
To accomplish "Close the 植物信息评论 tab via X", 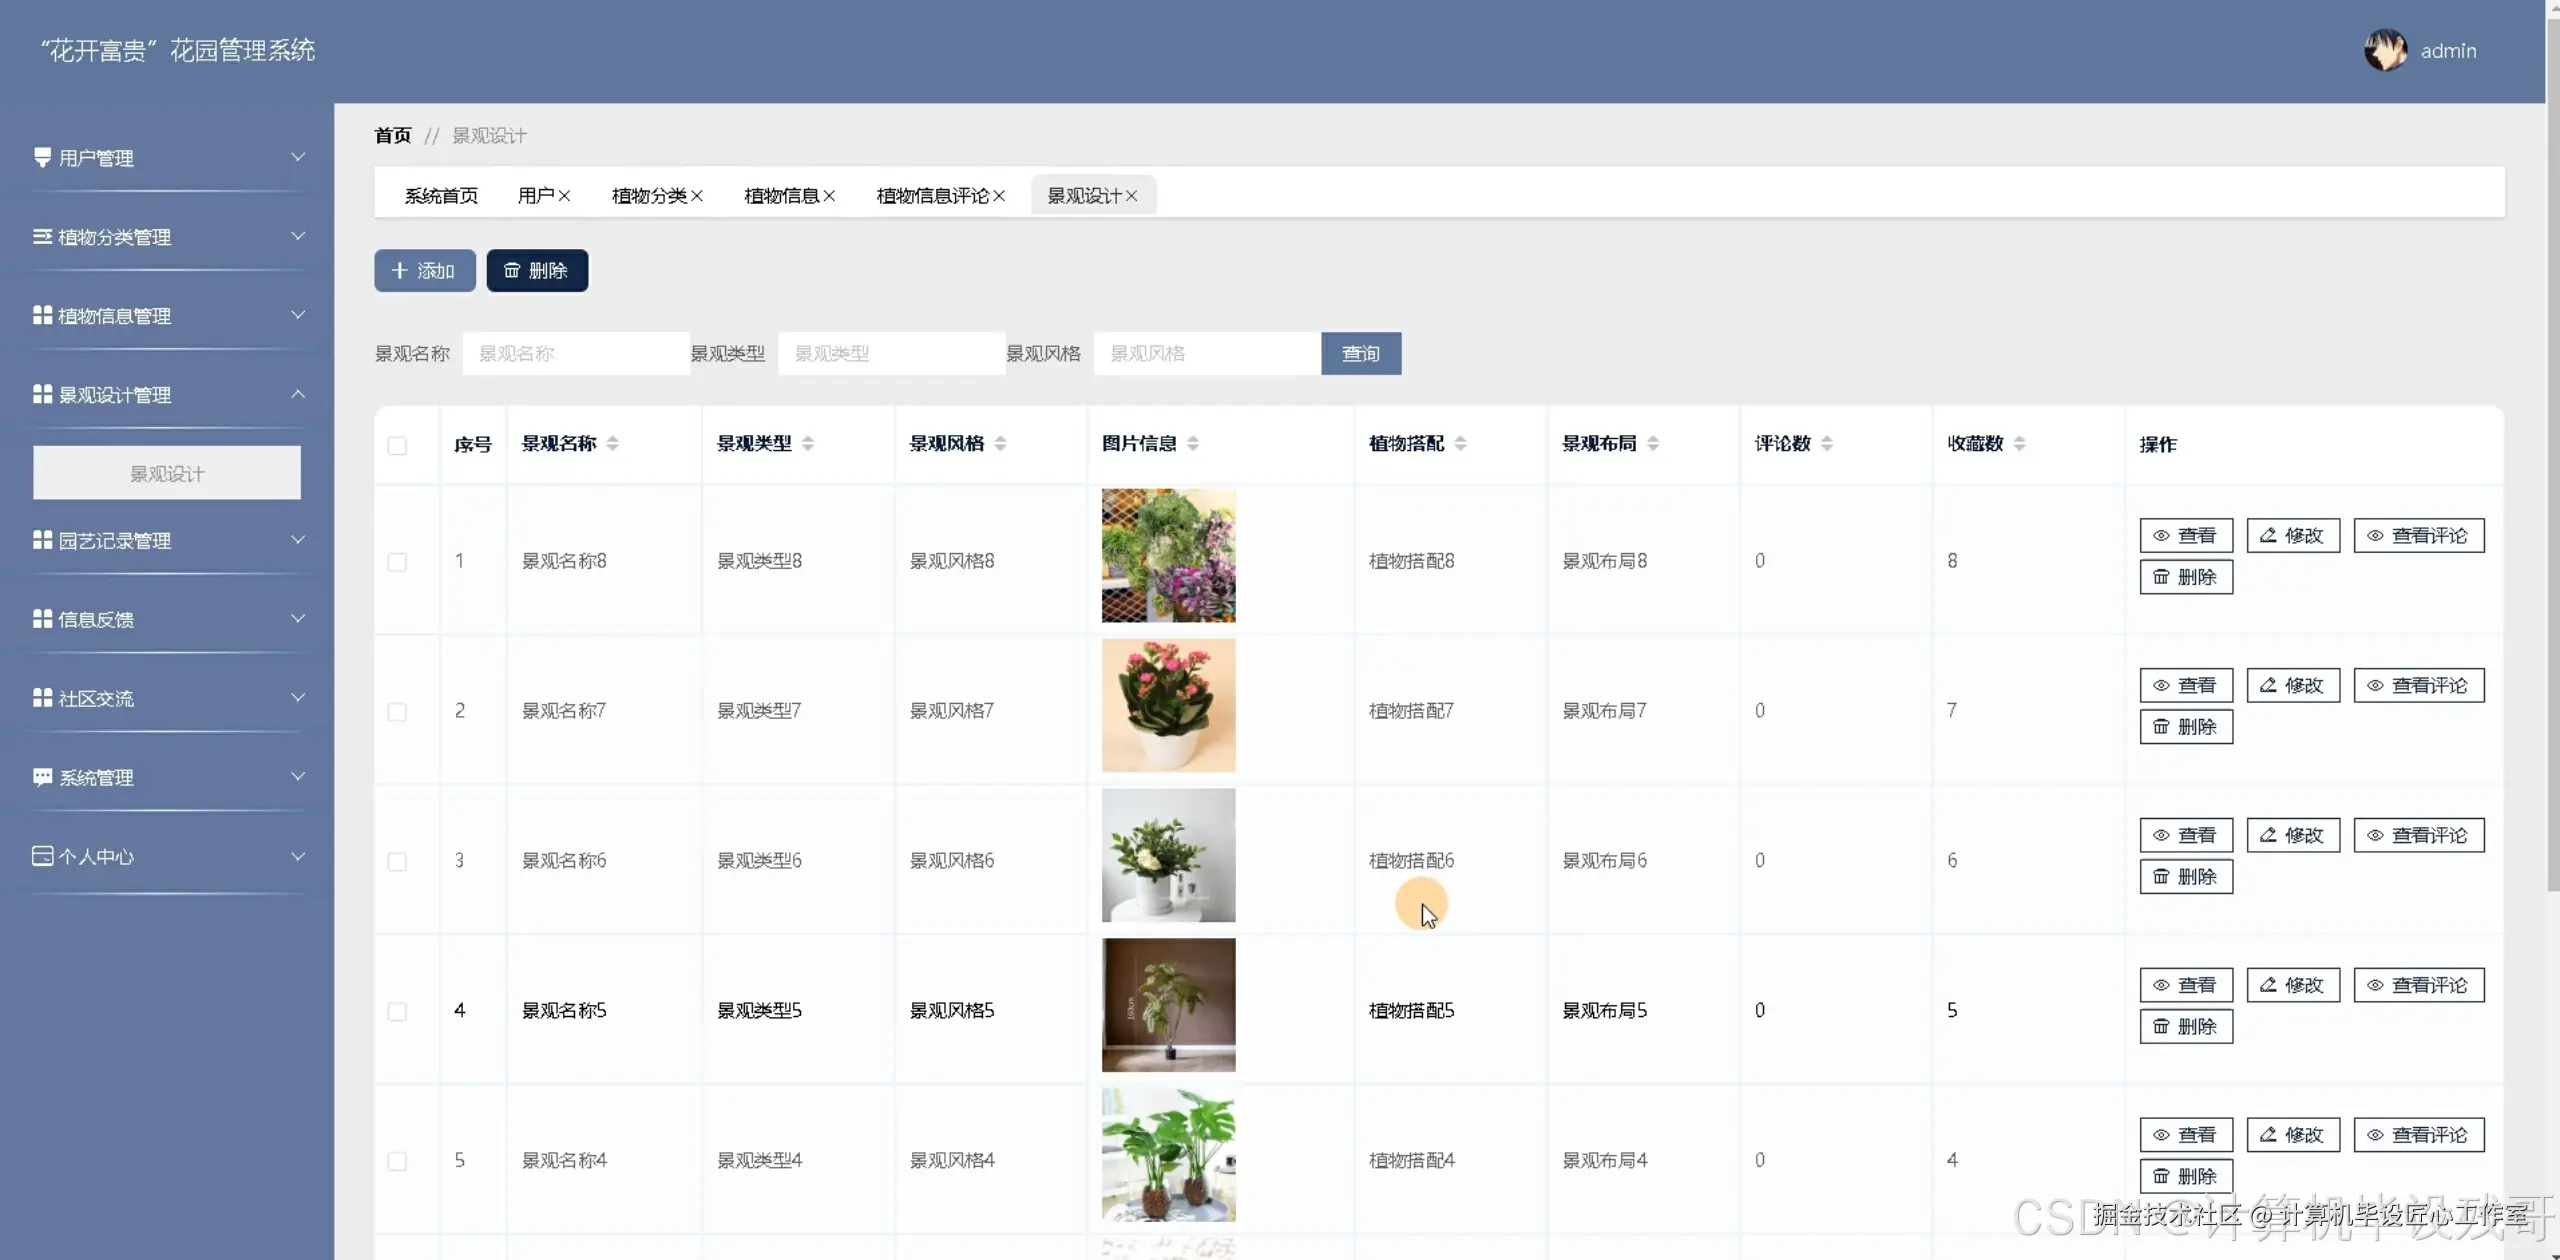I will [999, 196].
